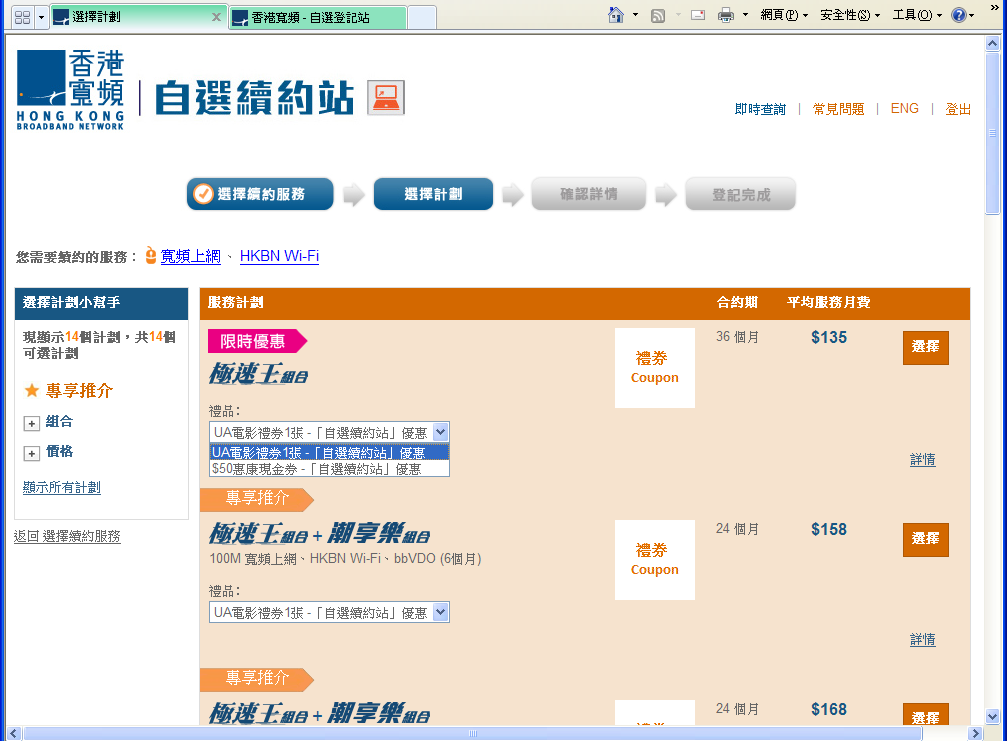The height and width of the screenshot is (741, 1007).
Task: Click the RSS feeds icon
Action: tap(658, 15)
